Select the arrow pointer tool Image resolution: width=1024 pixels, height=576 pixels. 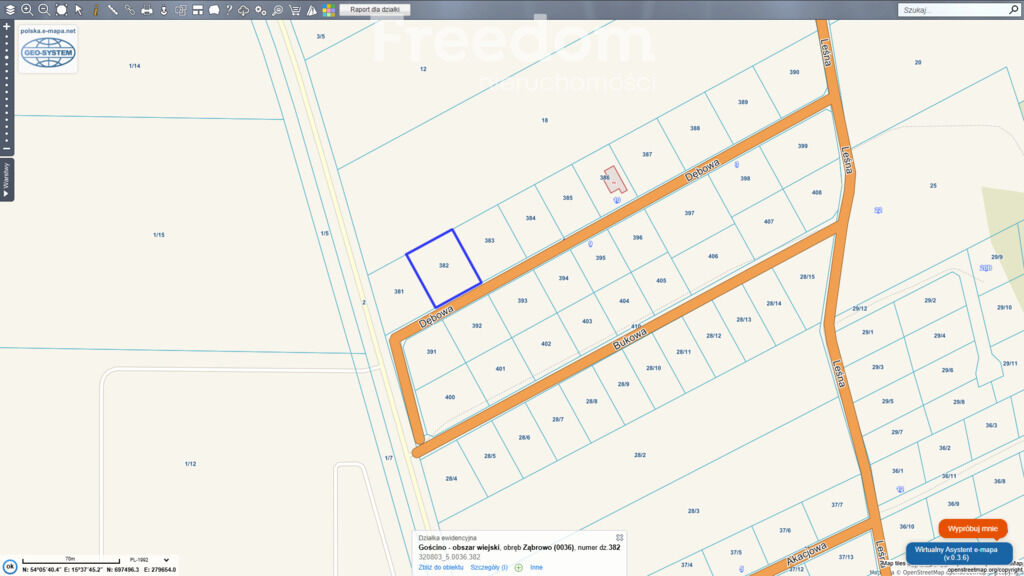pos(79,10)
